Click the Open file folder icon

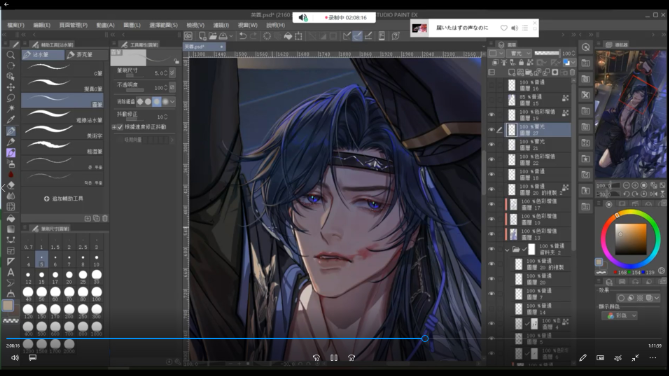point(212,36)
